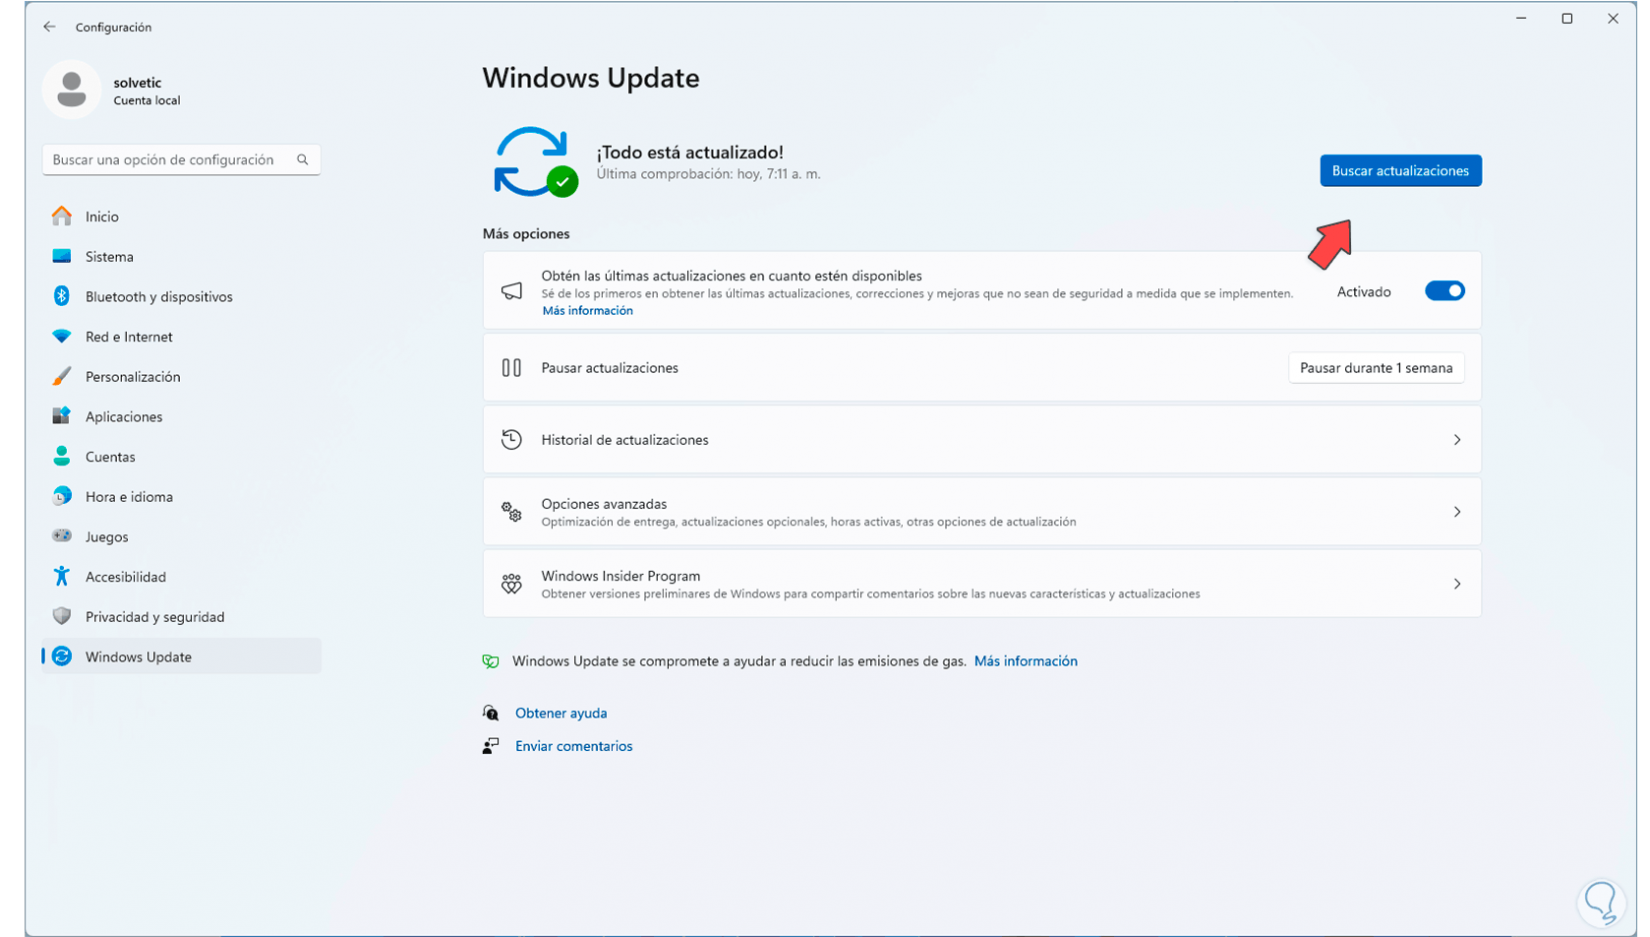
Task: Open Windows Insider Program chevron
Action: 1457,584
